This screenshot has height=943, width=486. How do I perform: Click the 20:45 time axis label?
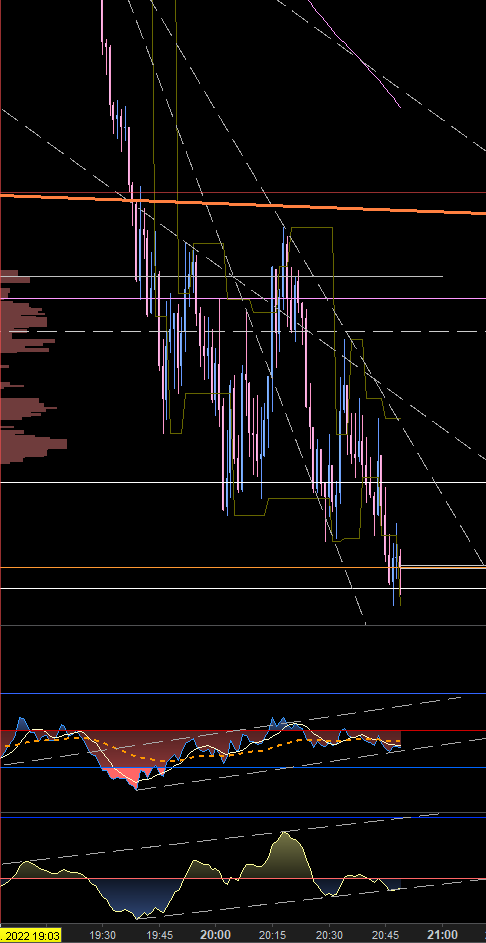pos(386,936)
